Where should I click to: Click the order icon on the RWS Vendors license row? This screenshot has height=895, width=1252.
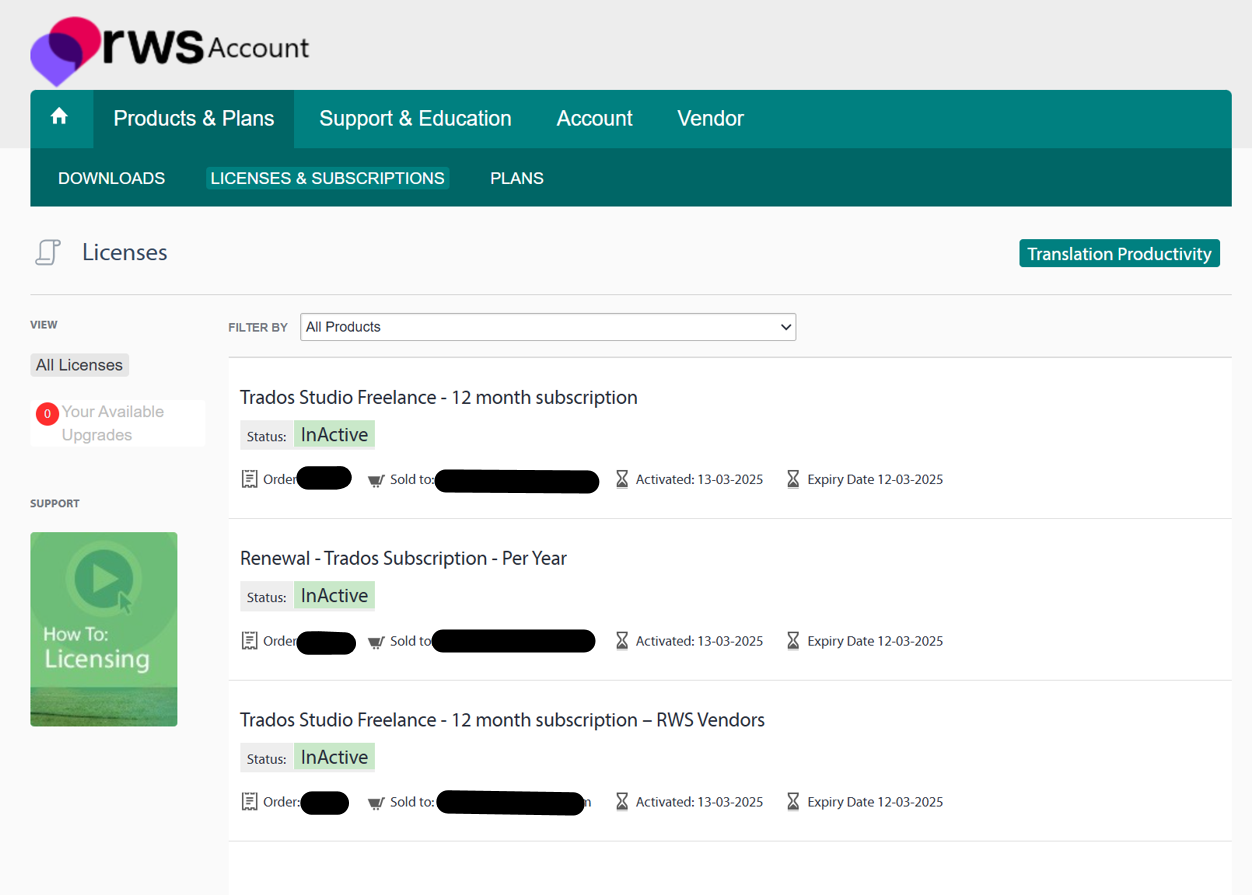248,801
